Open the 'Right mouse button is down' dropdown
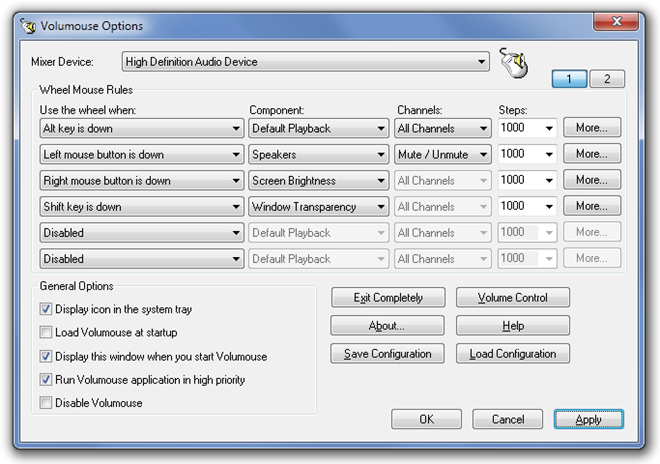 tap(142, 181)
